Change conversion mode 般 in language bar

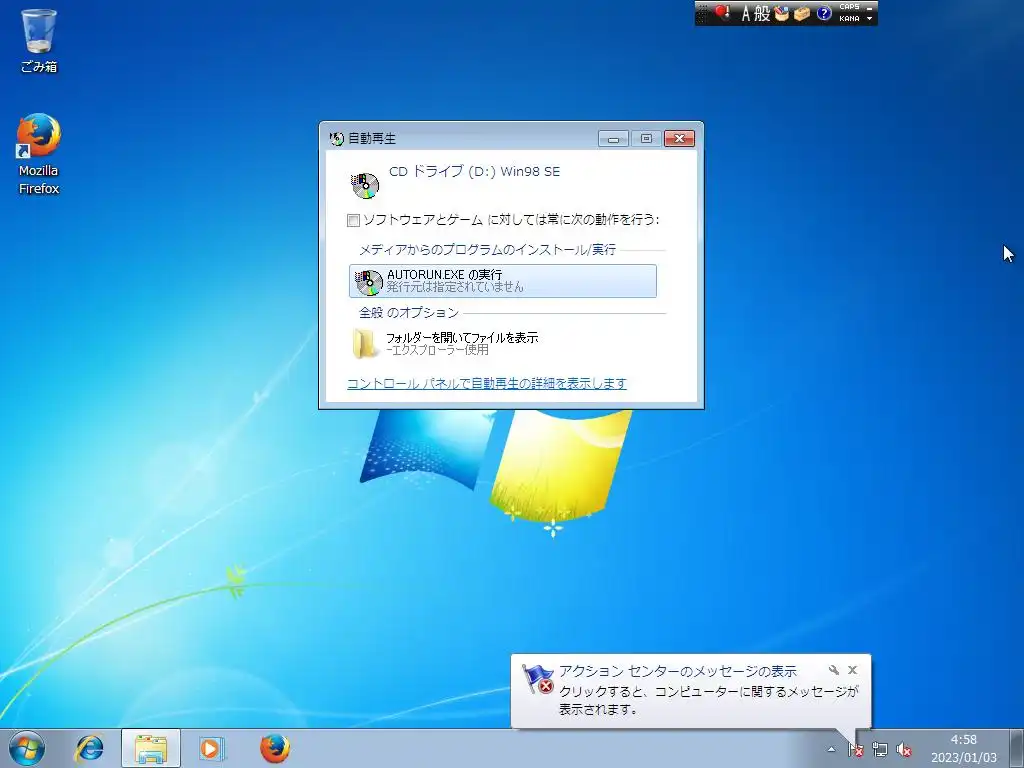coord(762,13)
